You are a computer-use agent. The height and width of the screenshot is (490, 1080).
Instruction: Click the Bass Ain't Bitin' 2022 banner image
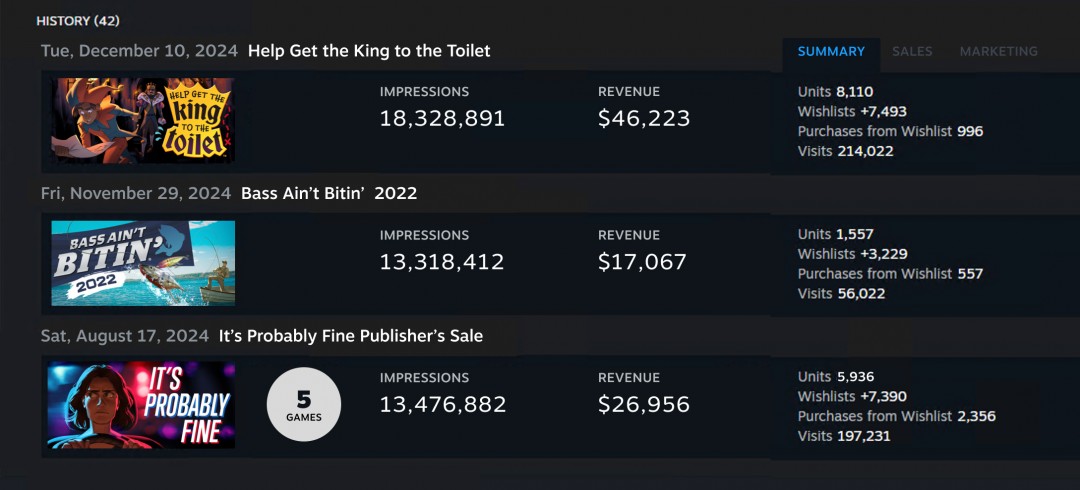[143, 263]
